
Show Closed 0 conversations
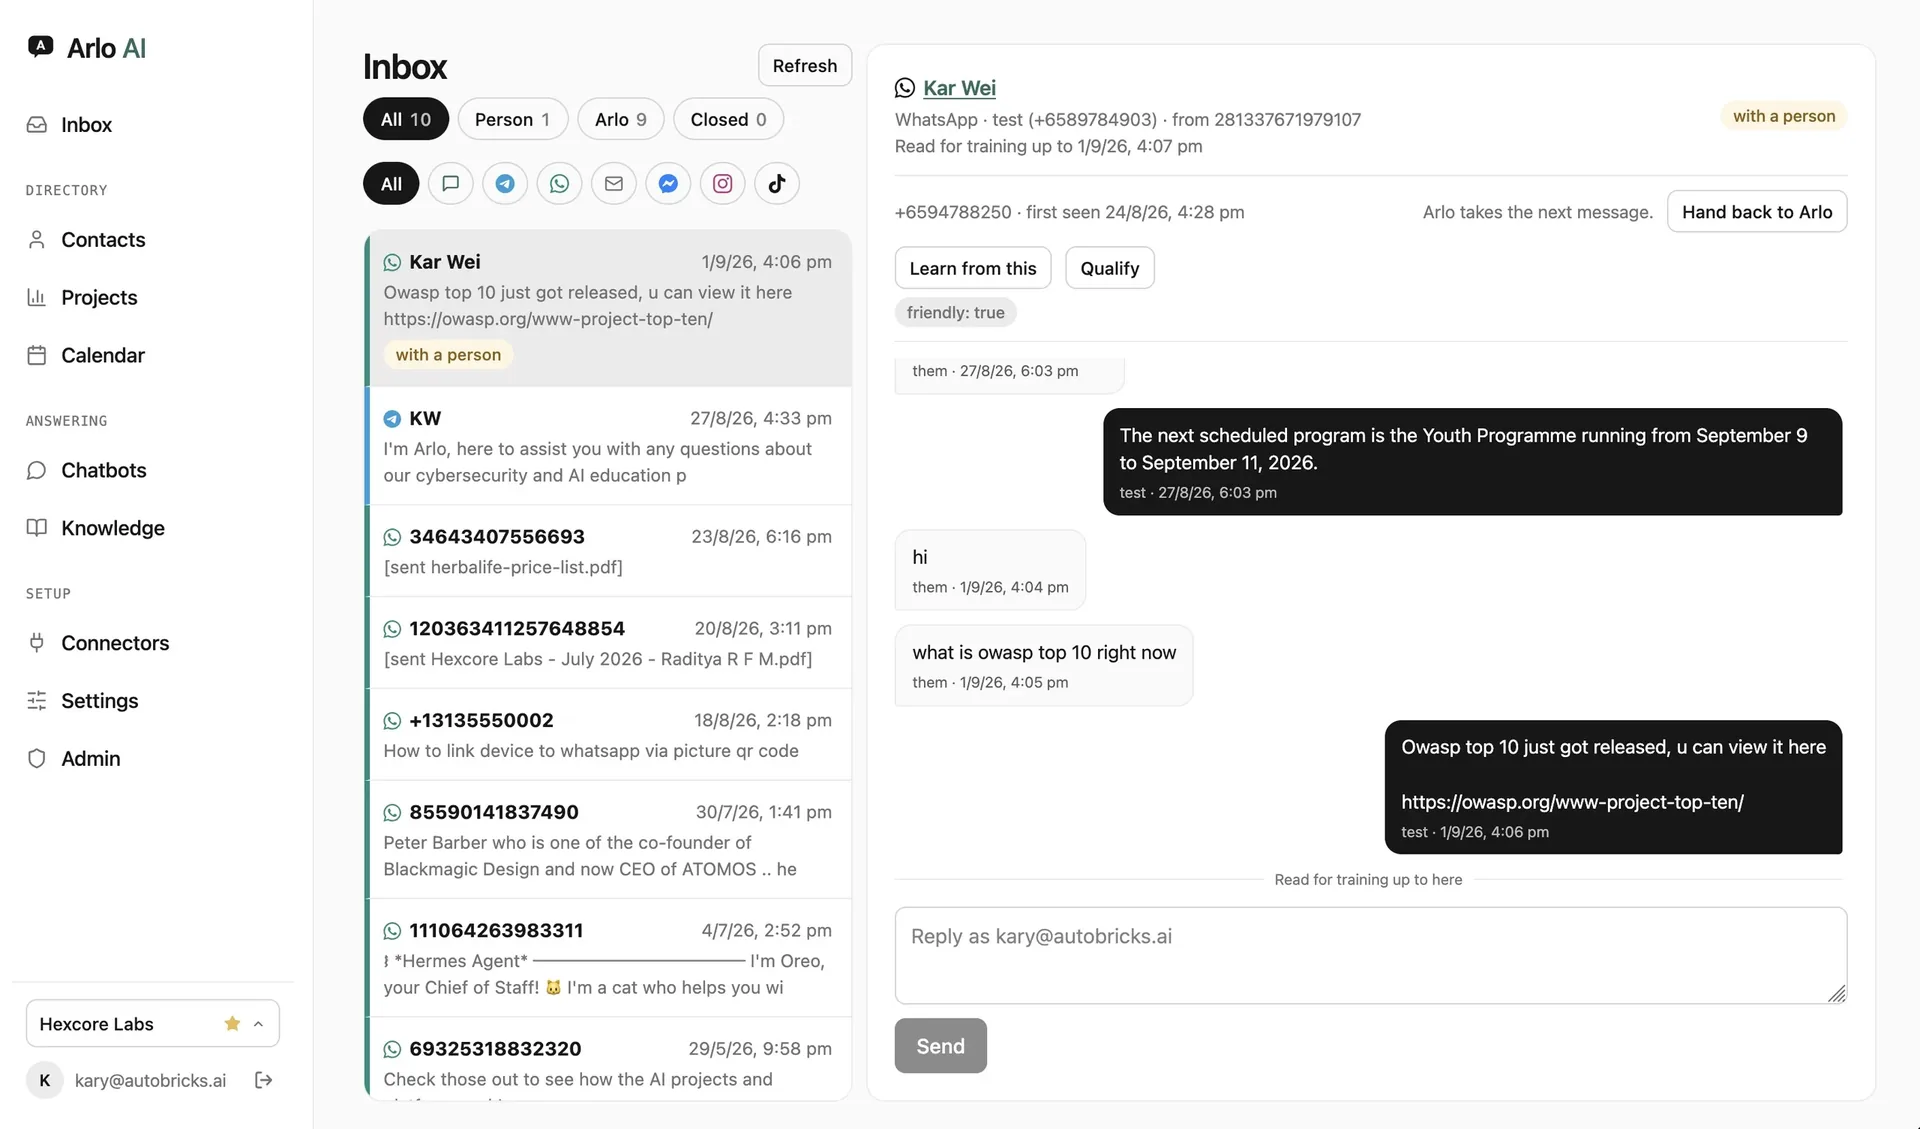click(729, 119)
